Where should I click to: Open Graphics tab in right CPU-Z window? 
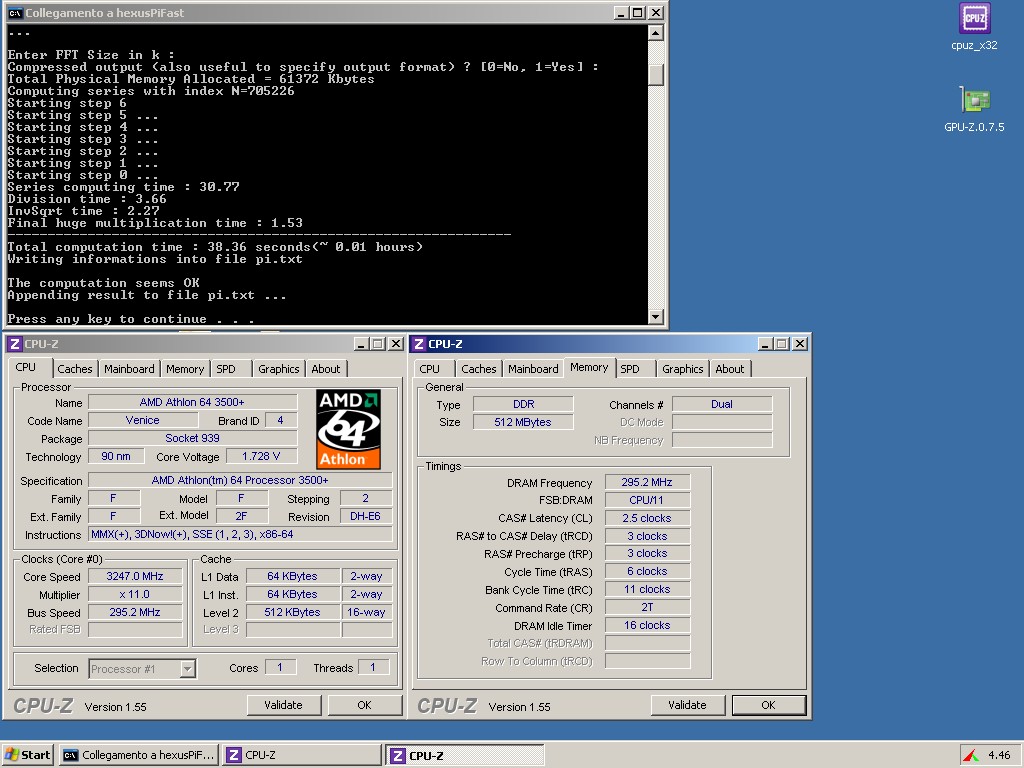[x=682, y=369]
